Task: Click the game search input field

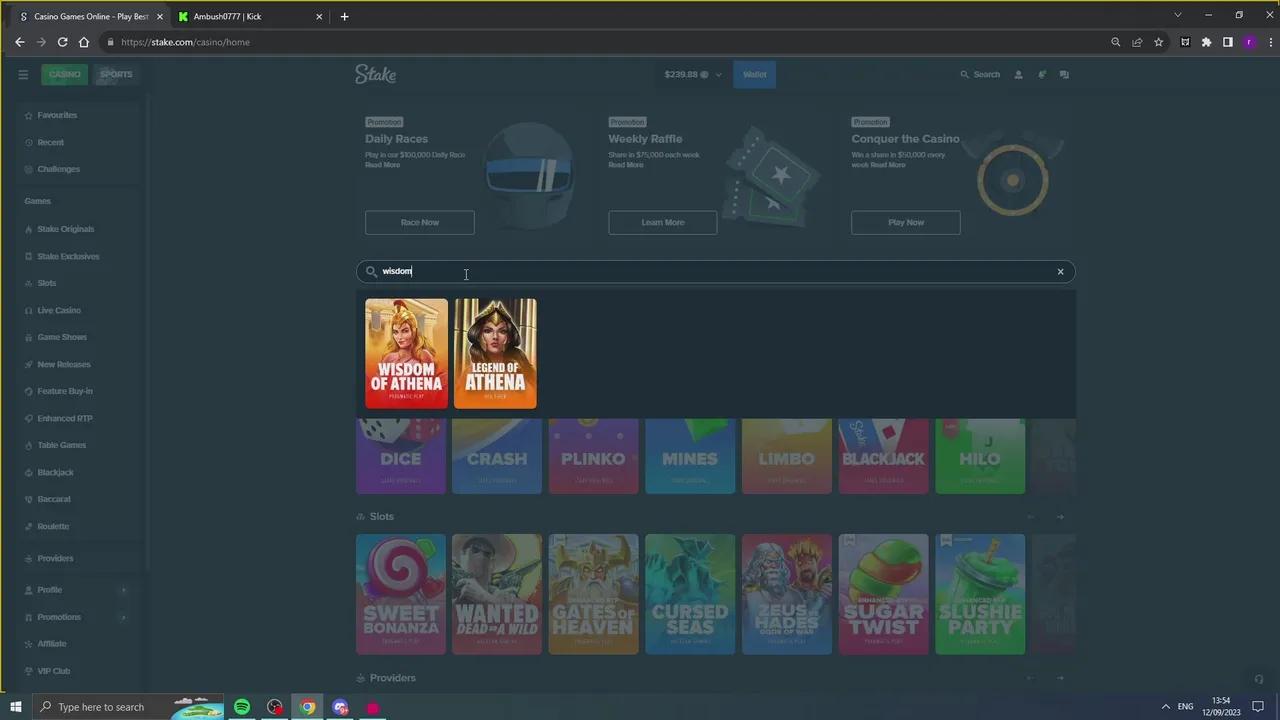Action: [715, 271]
